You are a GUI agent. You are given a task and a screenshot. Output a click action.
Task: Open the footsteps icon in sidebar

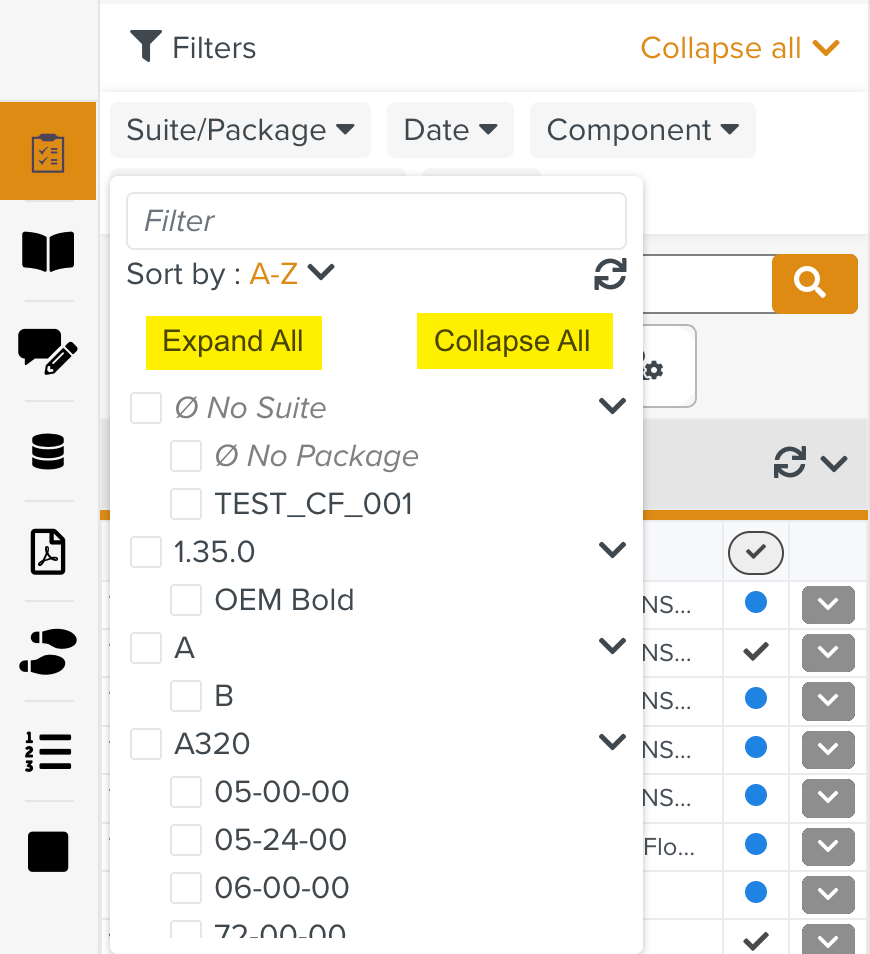pyautogui.click(x=48, y=652)
